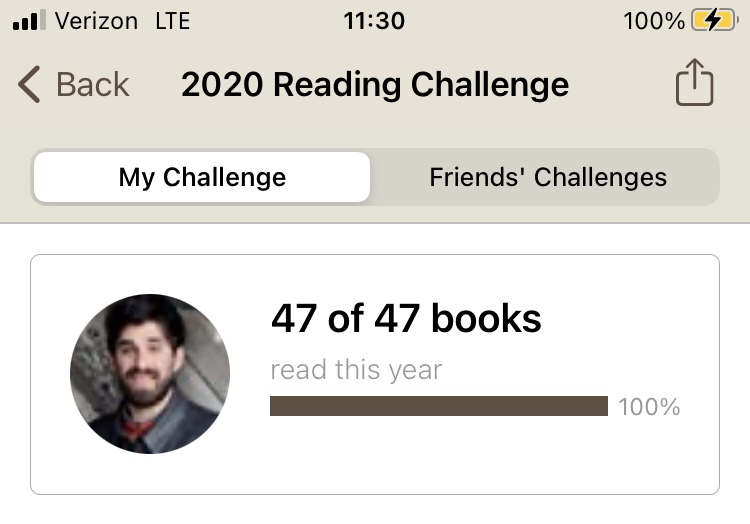Select the My Challenge tab
The image size is (750, 524).
(x=202, y=178)
